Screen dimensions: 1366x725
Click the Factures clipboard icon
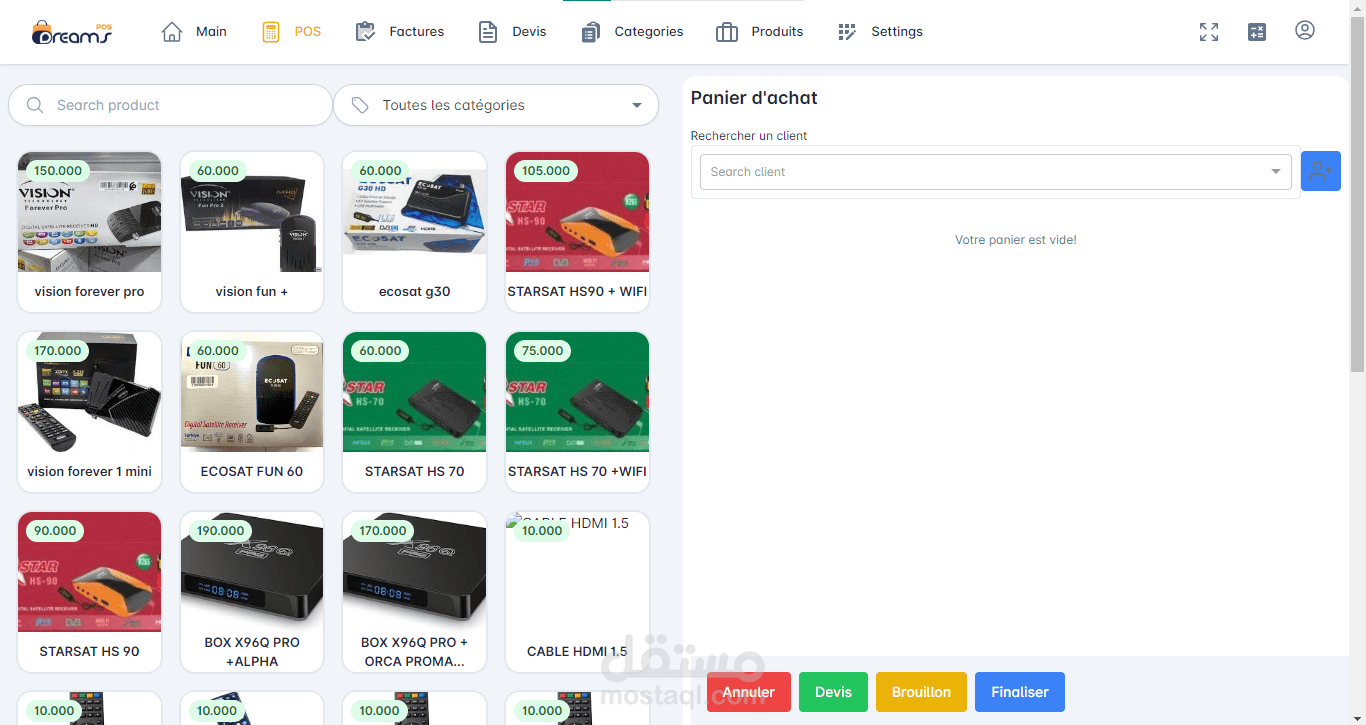click(365, 32)
